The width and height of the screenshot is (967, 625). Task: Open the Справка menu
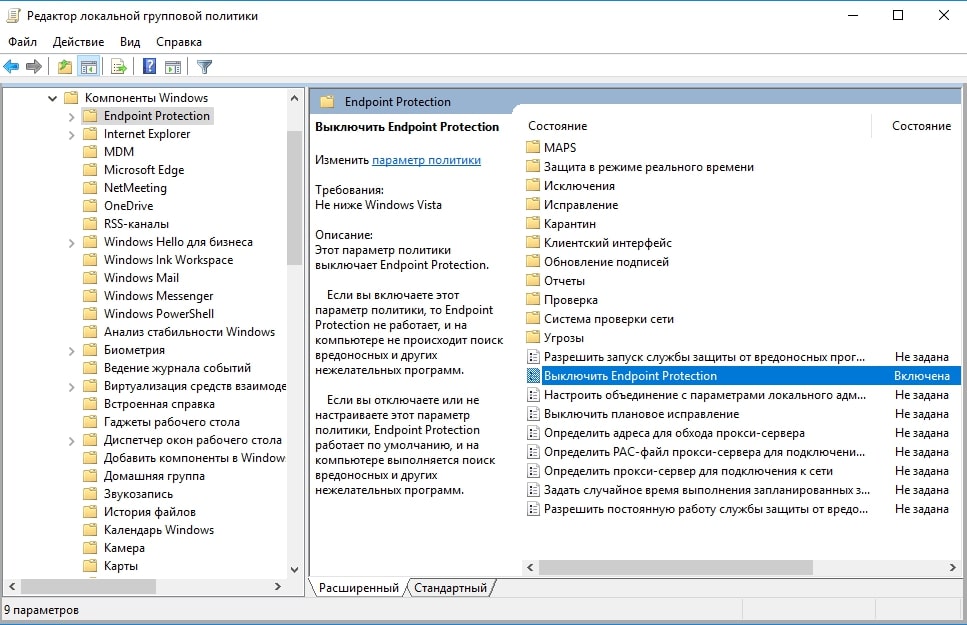179,42
